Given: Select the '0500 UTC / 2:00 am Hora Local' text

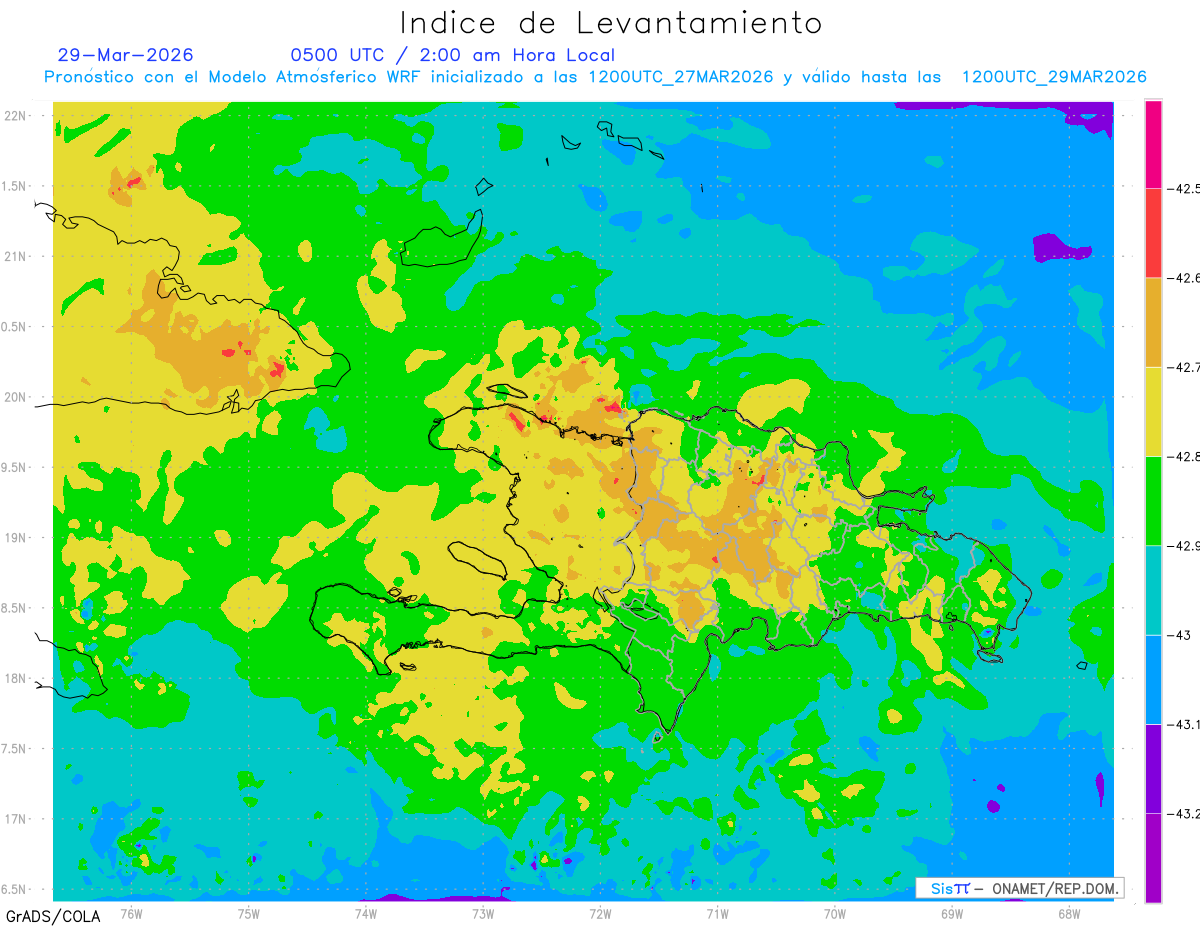Looking at the screenshot, I should 453,55.
